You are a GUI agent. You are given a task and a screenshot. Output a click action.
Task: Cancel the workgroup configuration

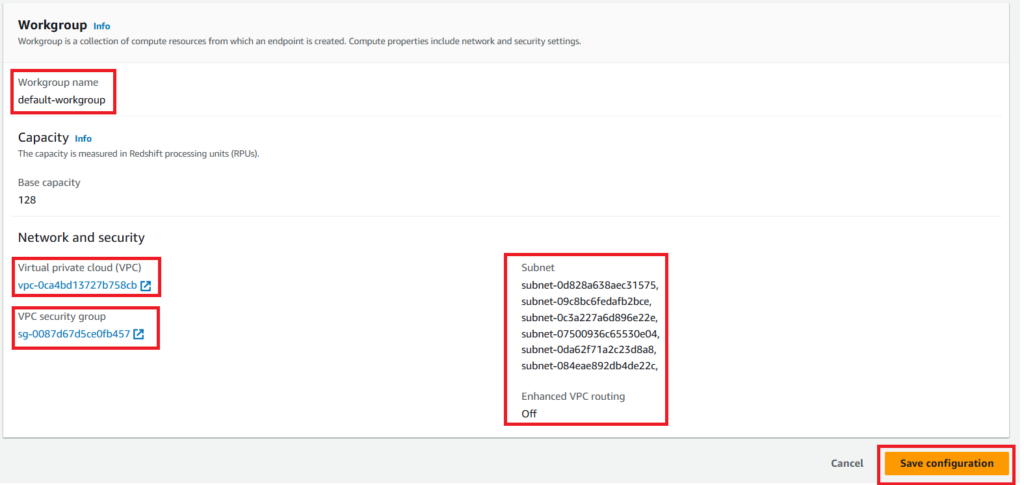(x=846, y=464)
